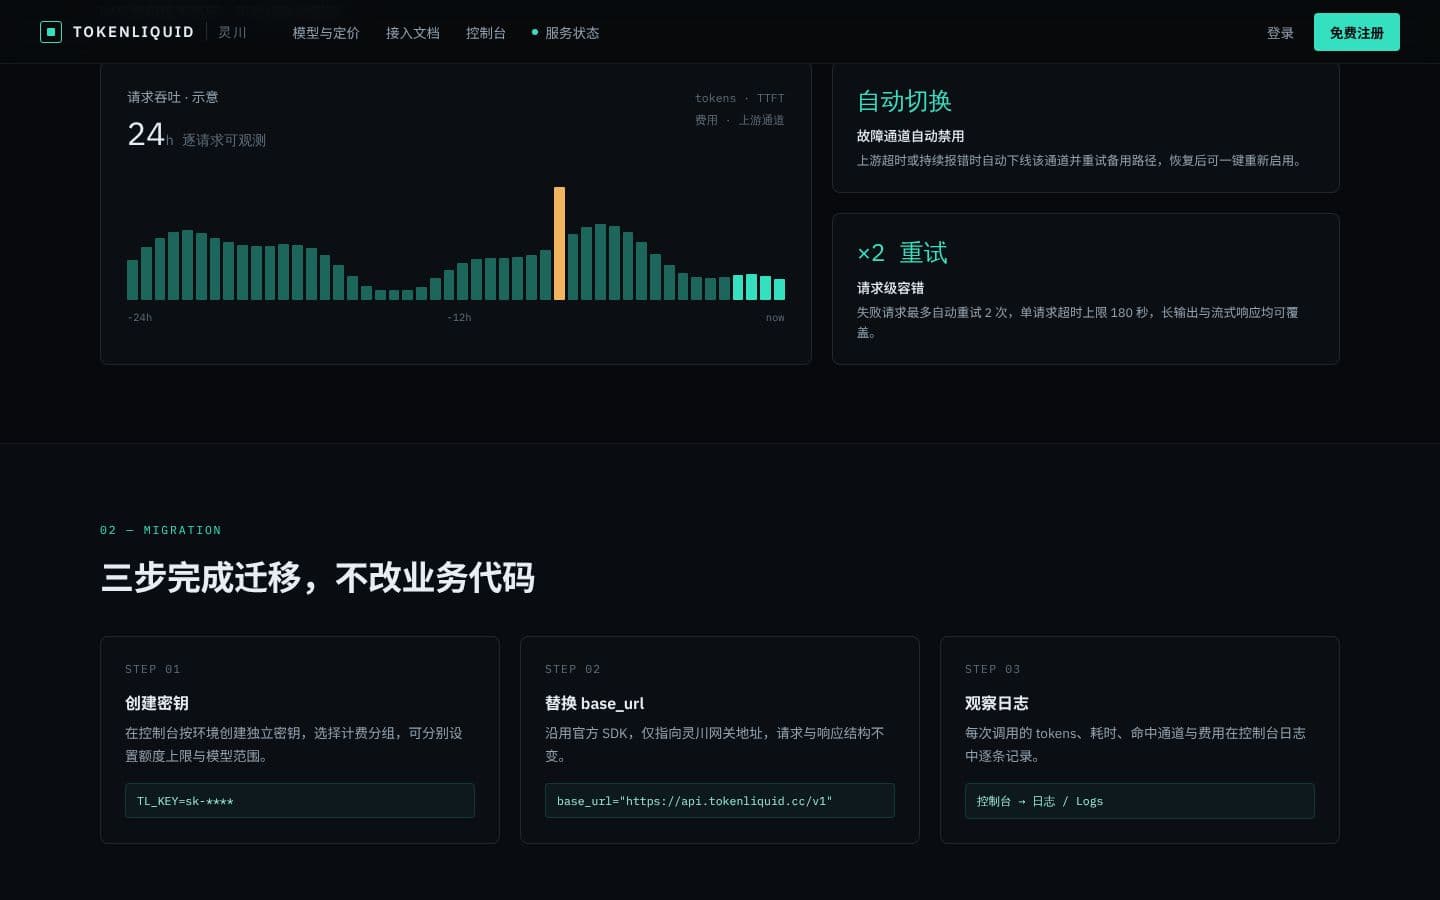Click the green dot beside 服务状态

[x=535, y=33]
